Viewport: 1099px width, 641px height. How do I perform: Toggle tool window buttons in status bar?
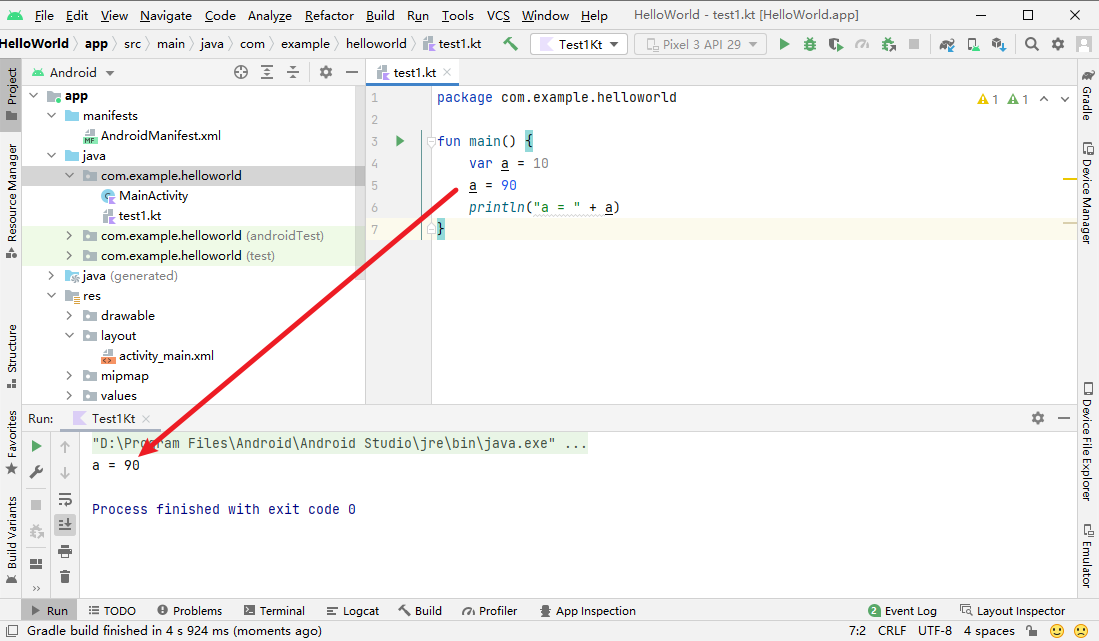tap(11, 631)
